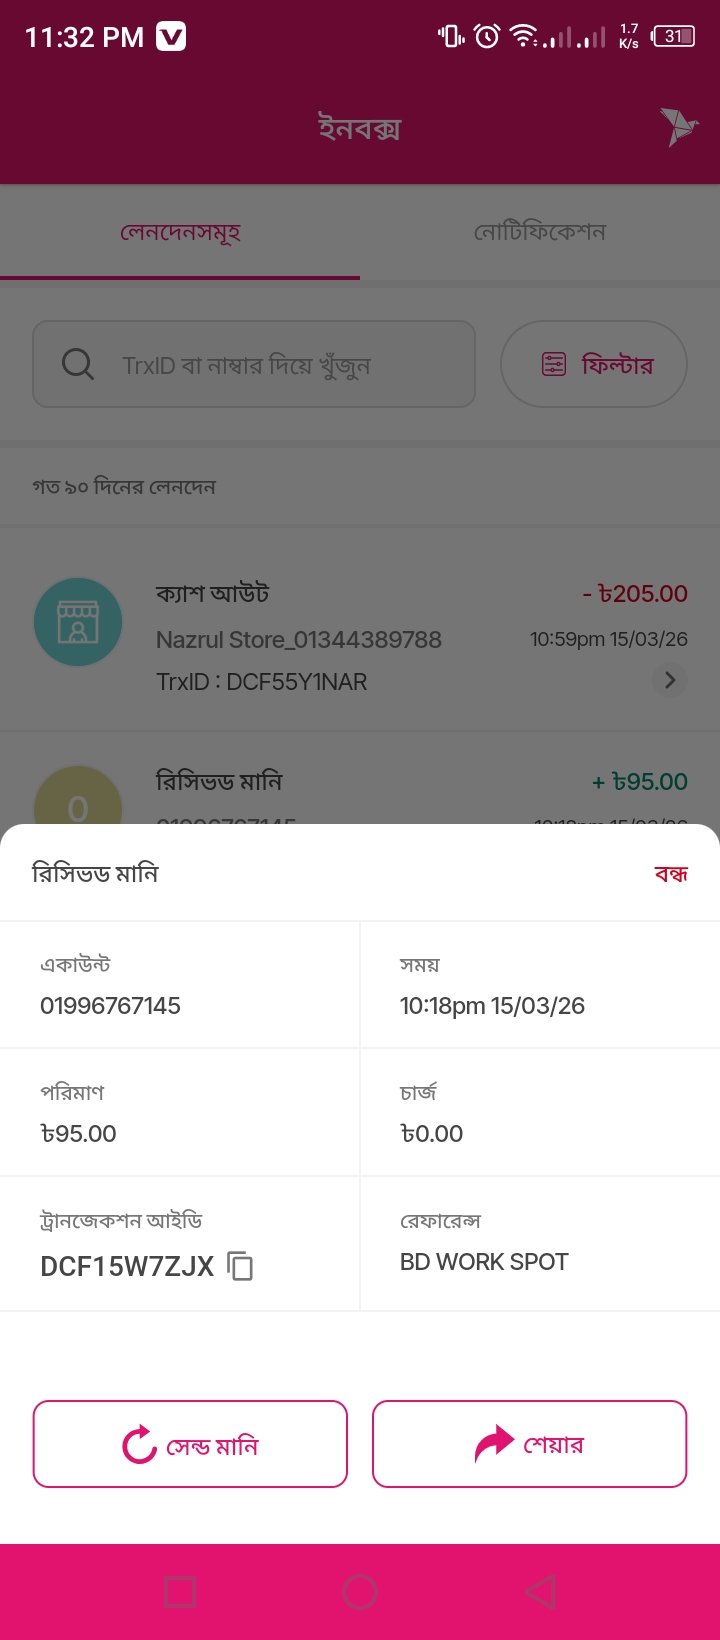The image size is (720, 1640).
Task: Open recent apps square button
Action: pyautogui.click(x=180, y=1591)
